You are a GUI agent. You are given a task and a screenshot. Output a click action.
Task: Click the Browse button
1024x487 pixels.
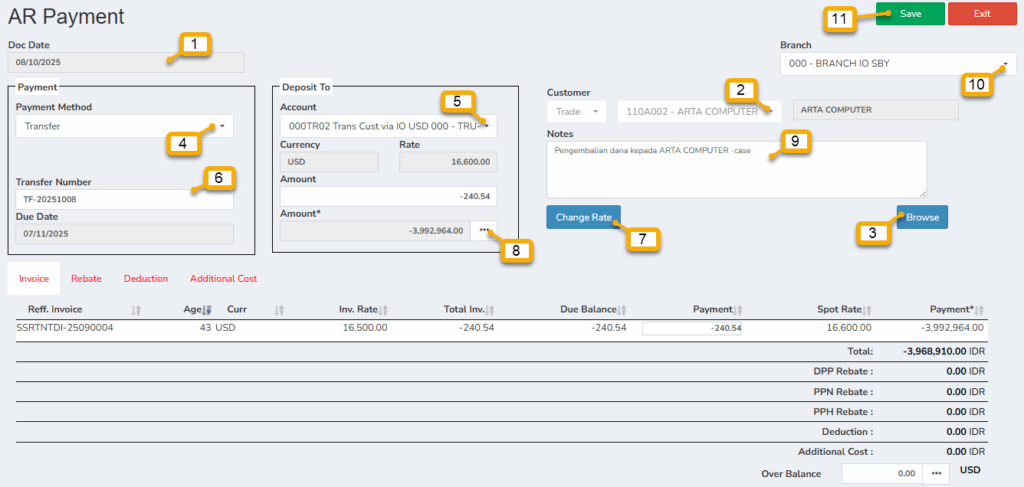click(x=921, y=217)
